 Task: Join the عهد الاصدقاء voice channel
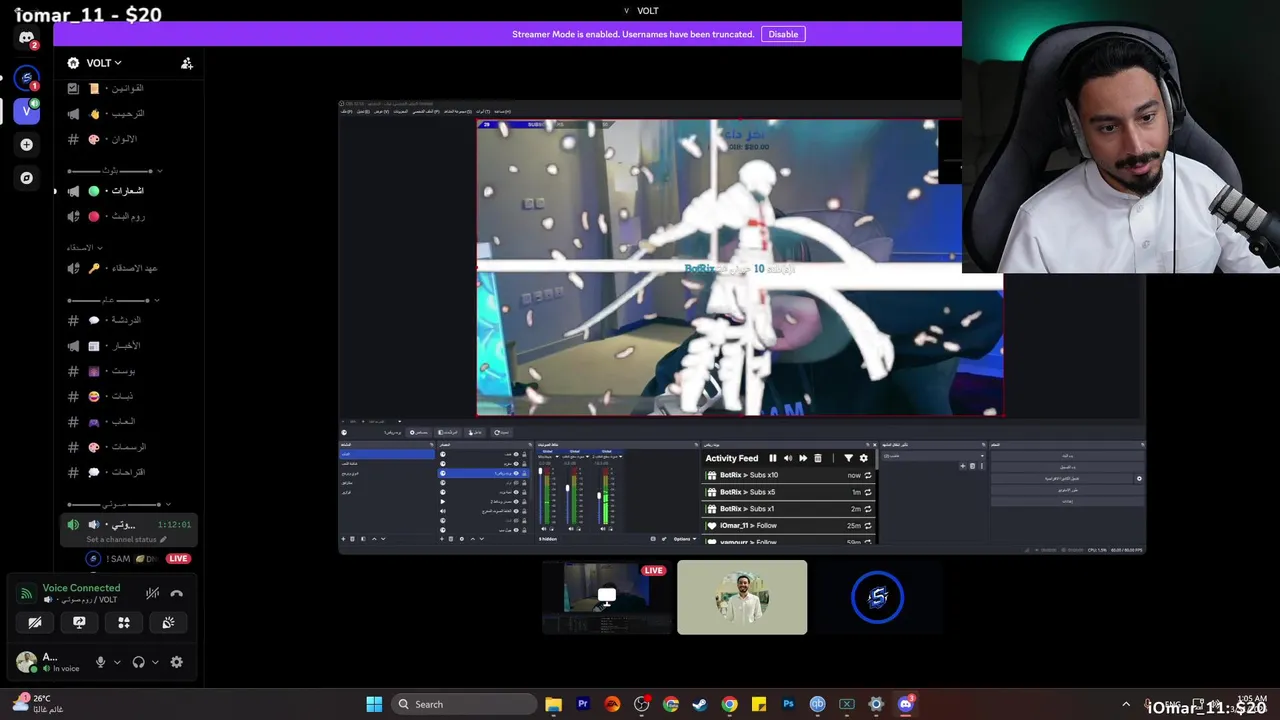(x=128, y=268)
